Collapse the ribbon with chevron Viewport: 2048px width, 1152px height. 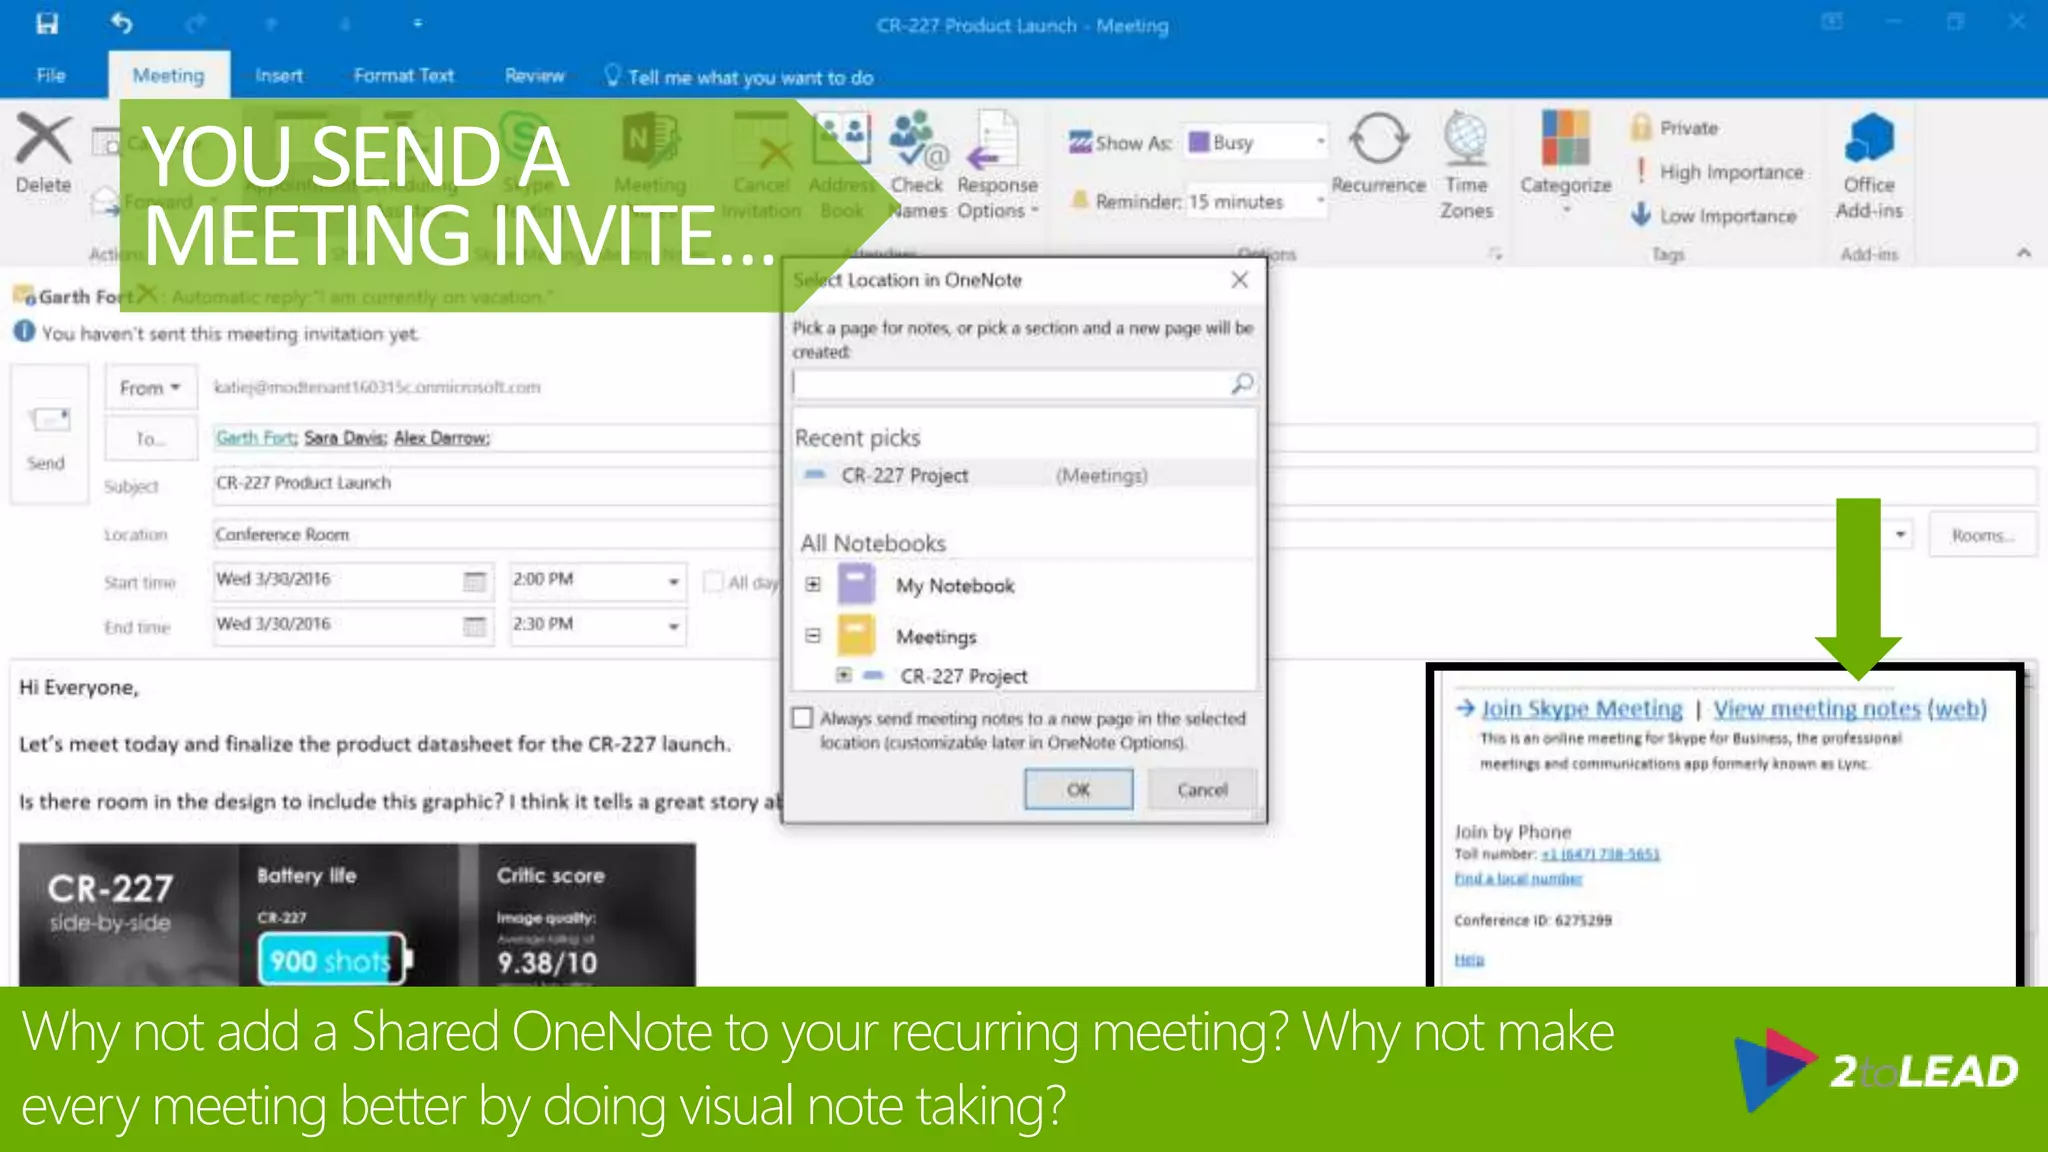coord(2024,253)
